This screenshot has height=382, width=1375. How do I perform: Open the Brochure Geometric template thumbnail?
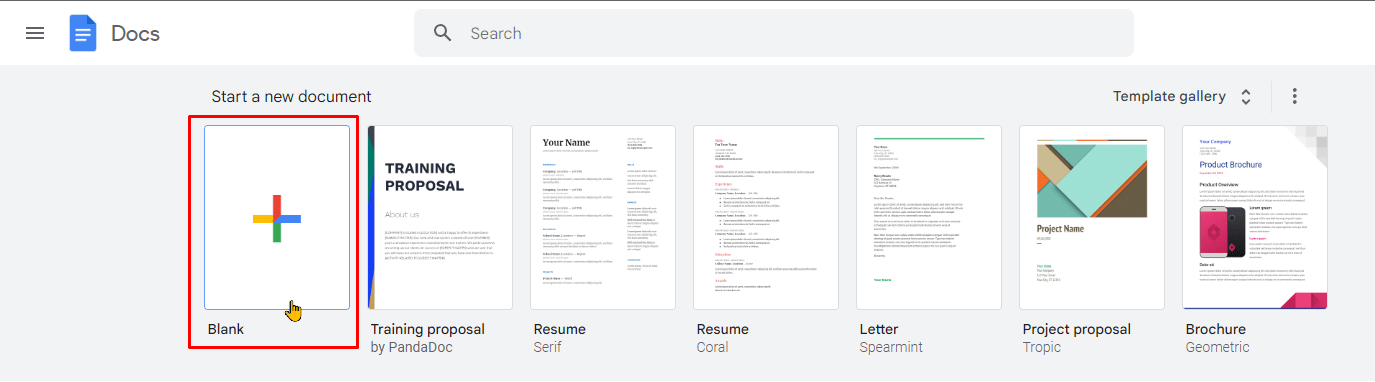pos(1255,217)
